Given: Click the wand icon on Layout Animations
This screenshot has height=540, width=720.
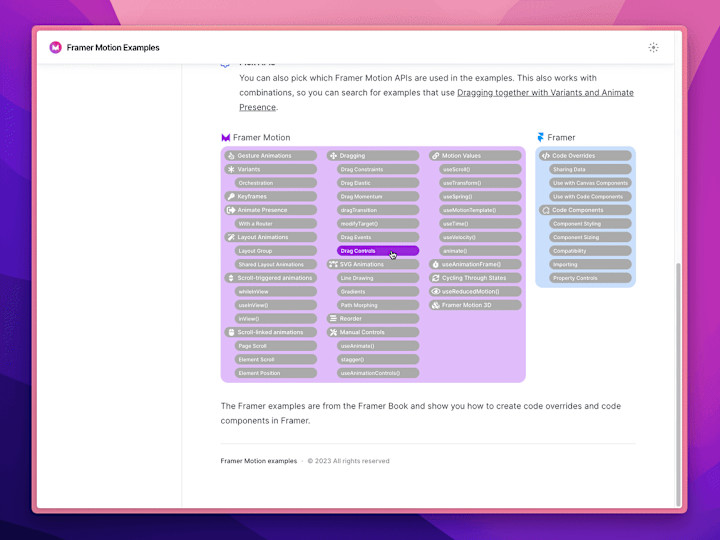Looking at the screenshot, I should click(x=231, y=237).
